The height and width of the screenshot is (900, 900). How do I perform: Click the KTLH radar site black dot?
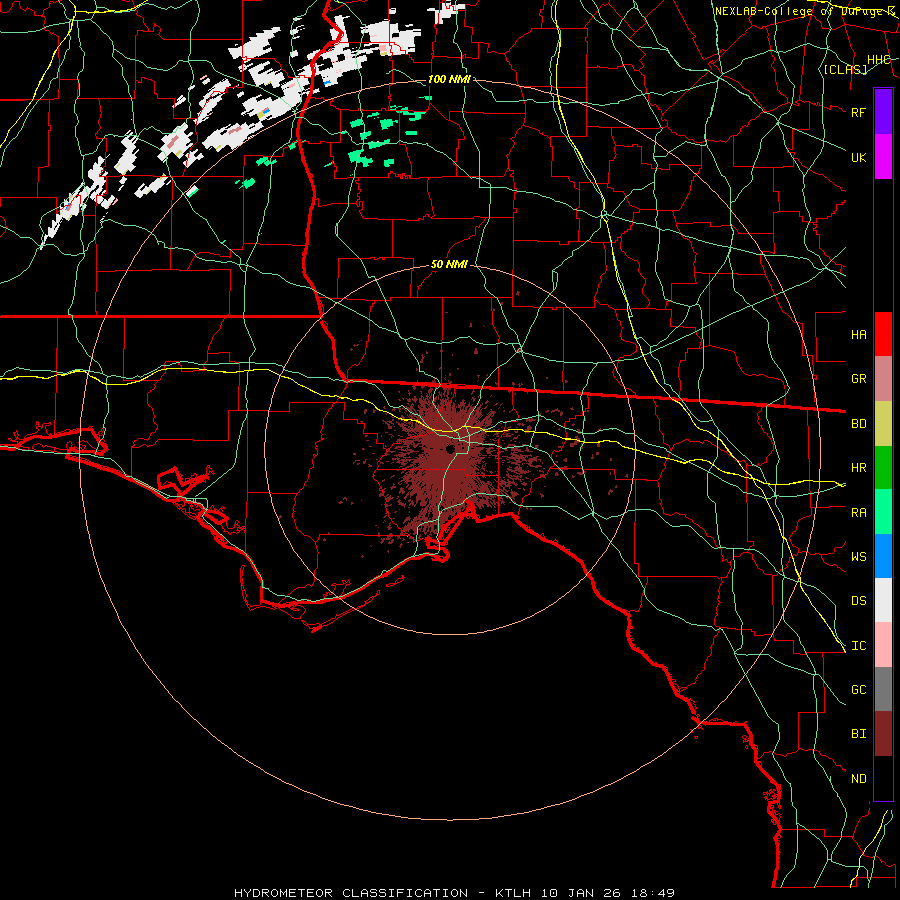point(451,449)
